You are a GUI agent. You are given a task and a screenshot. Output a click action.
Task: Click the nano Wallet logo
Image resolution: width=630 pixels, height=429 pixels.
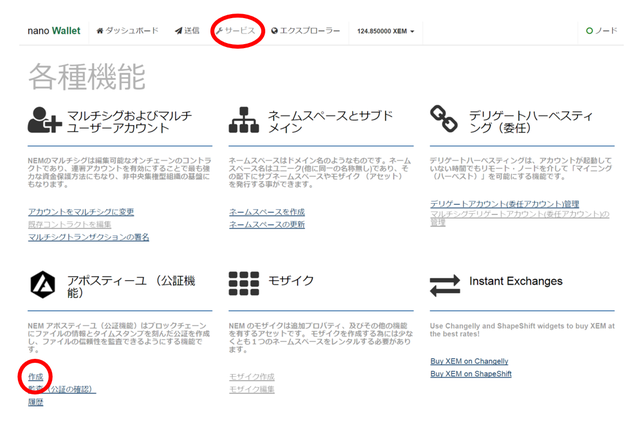54,31
